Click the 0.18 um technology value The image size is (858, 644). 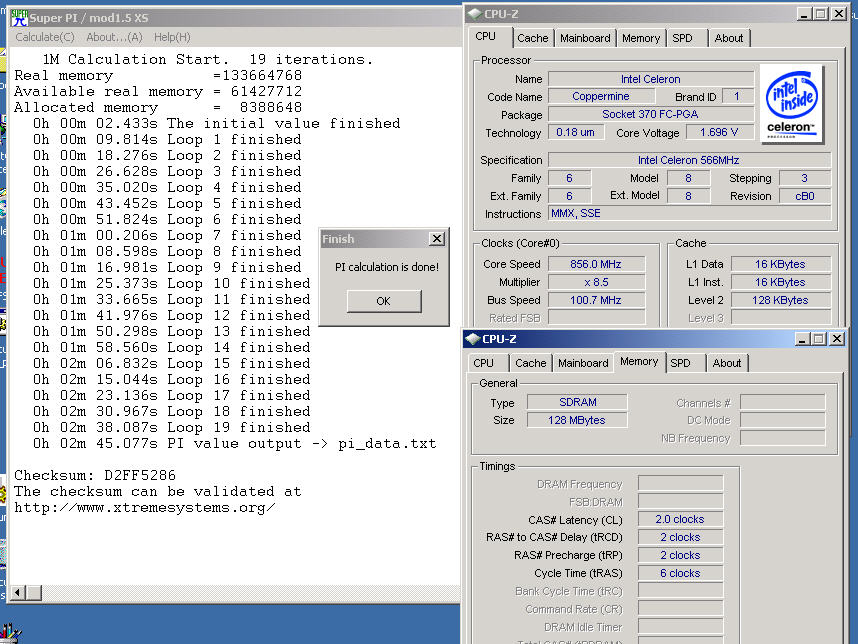point(576,132)
